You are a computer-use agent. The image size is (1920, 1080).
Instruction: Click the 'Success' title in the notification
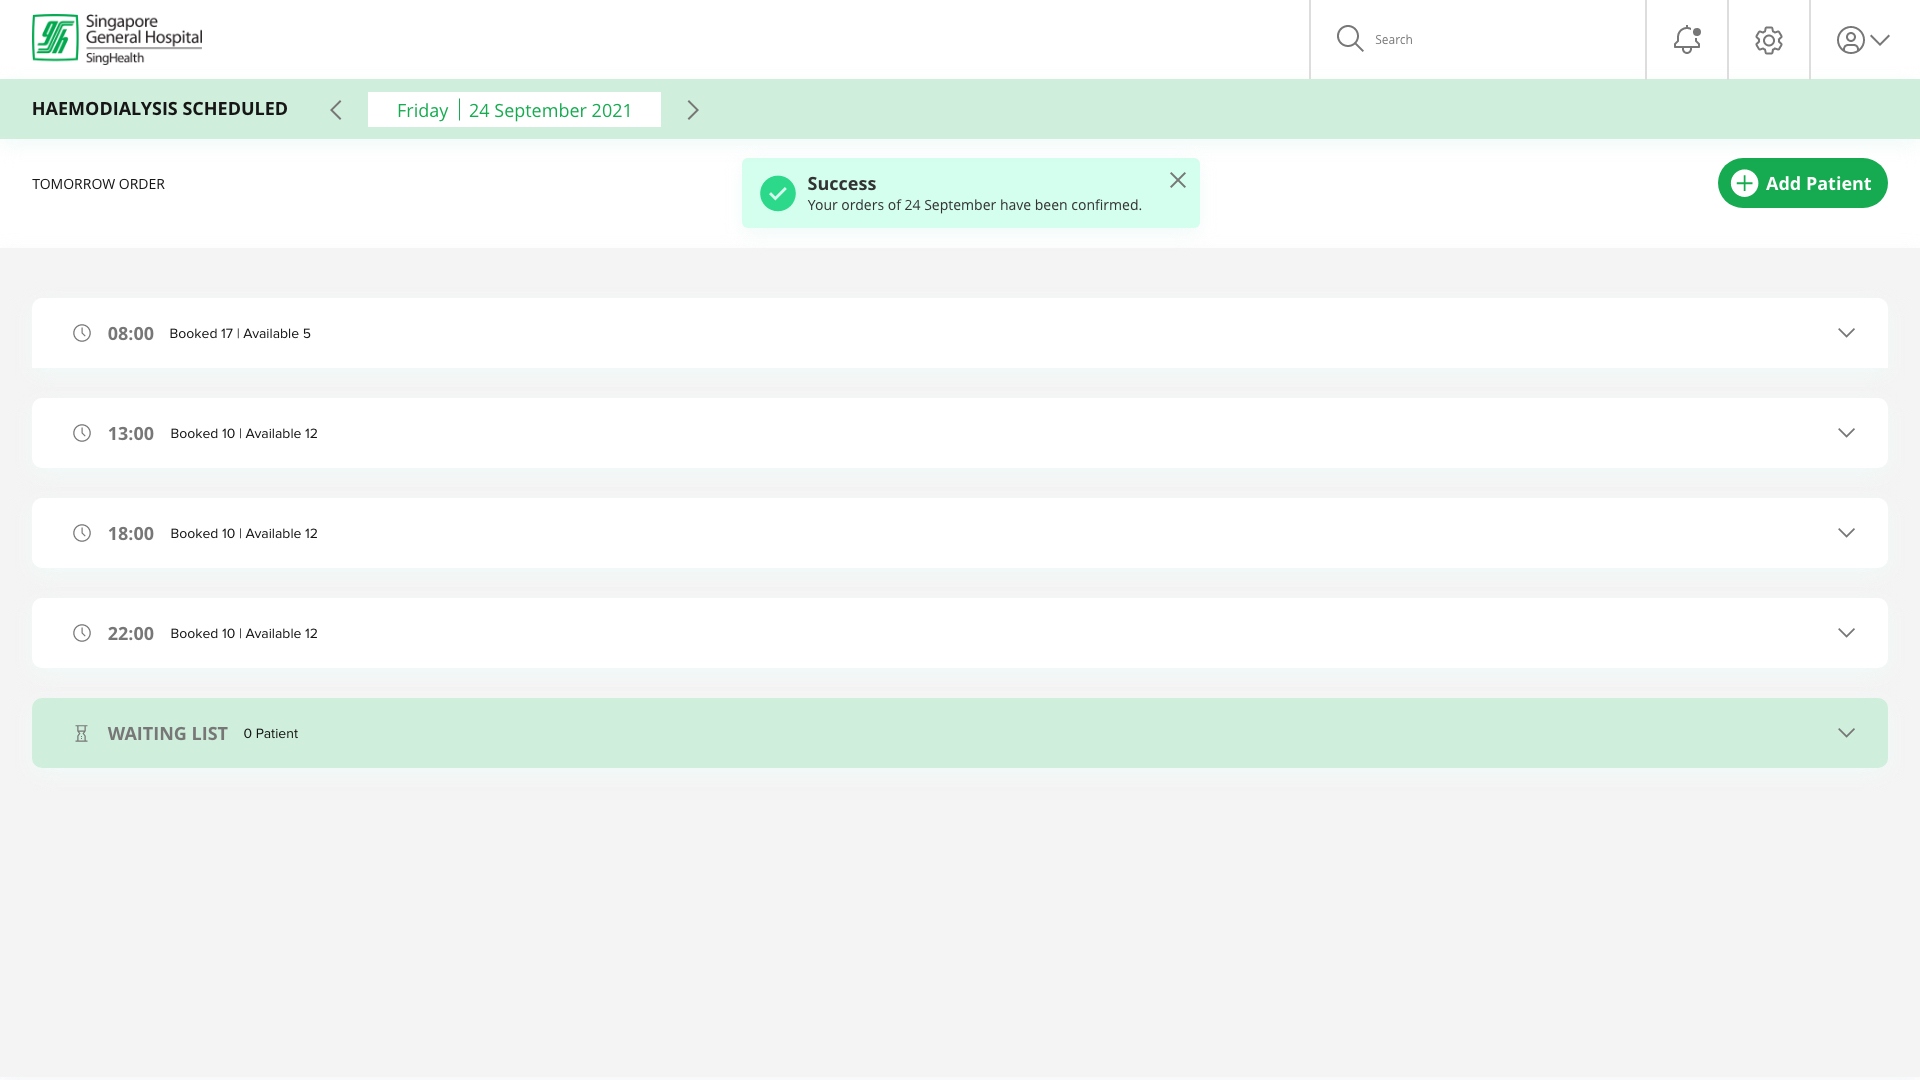tap(842, 184)
